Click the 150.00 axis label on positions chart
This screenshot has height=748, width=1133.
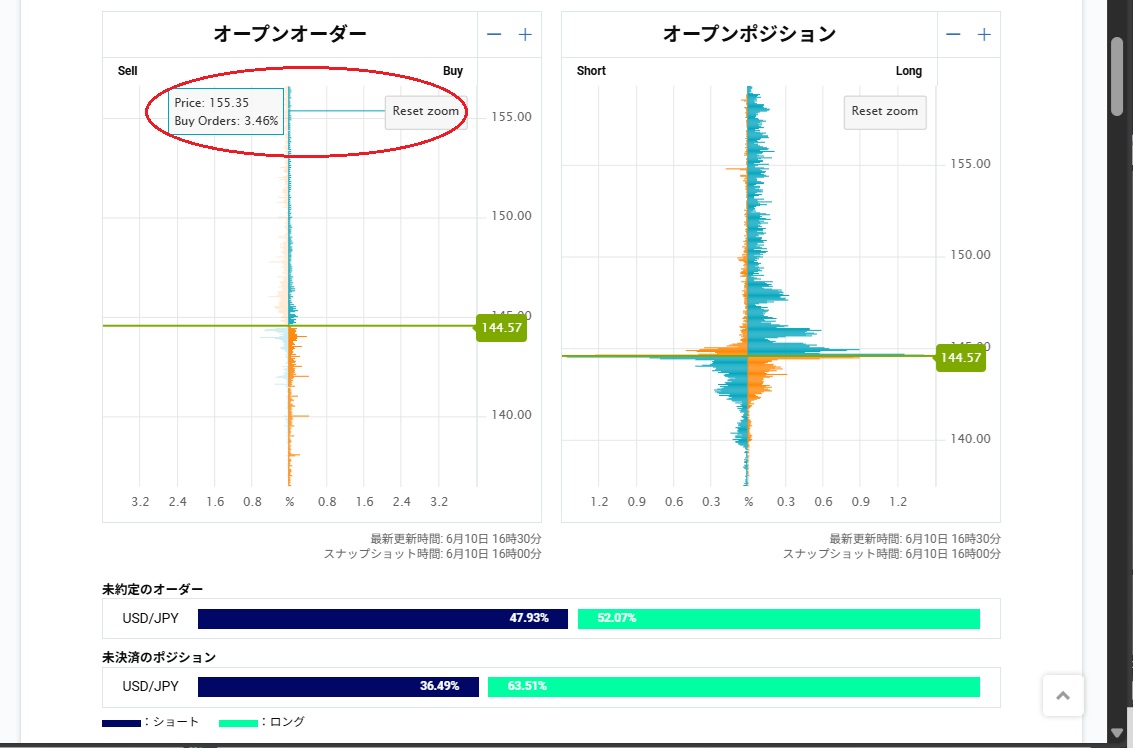pyautogui.click(x=970, y=255)
